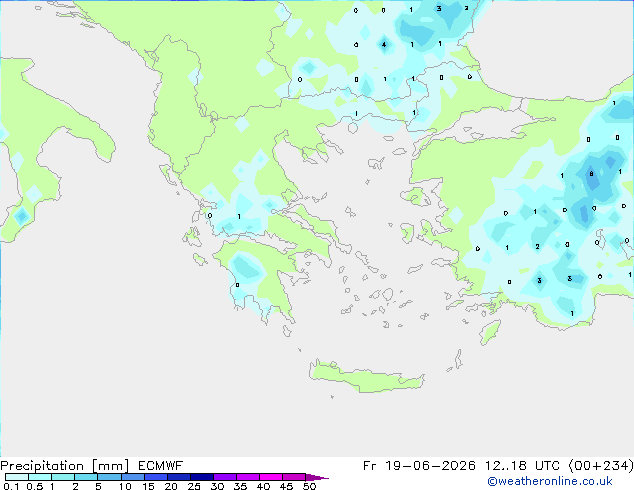Viewport: 634px width, 490px height.
Task: Click the 30–35 mm purple swatch
Action: point(225,477)
